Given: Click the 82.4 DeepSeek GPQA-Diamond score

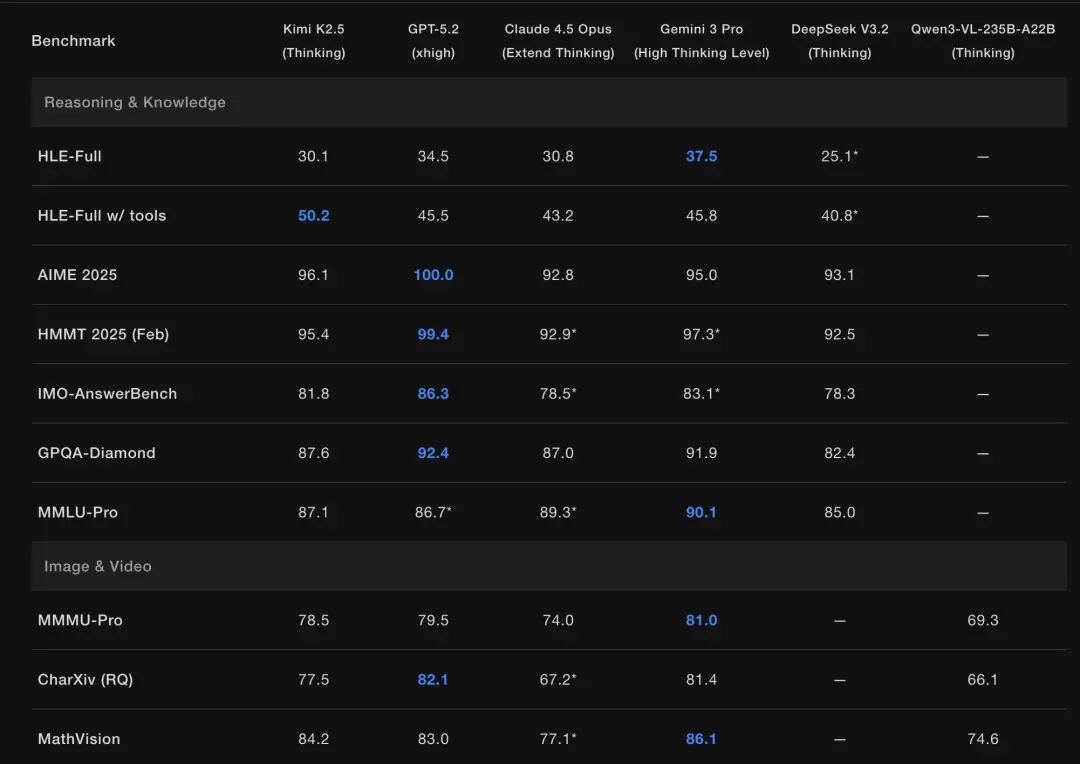Looking at the screenshot, I should (x=840, y=453).
